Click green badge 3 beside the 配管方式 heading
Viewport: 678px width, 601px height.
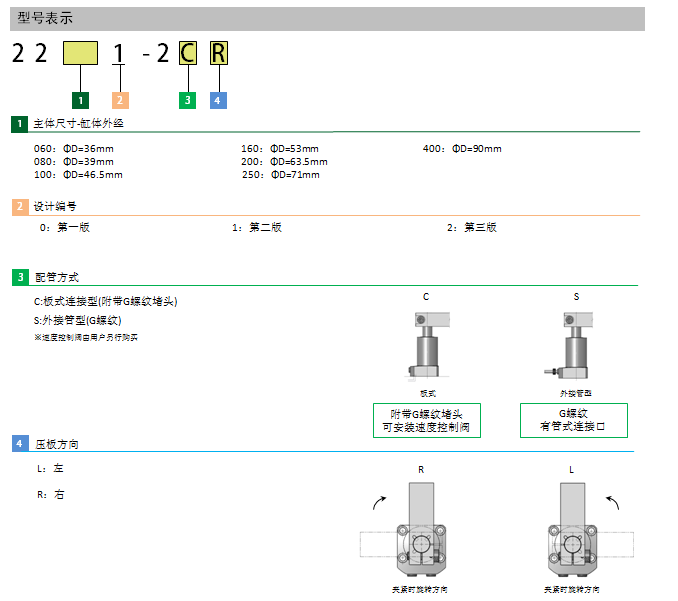coord(20,277)
